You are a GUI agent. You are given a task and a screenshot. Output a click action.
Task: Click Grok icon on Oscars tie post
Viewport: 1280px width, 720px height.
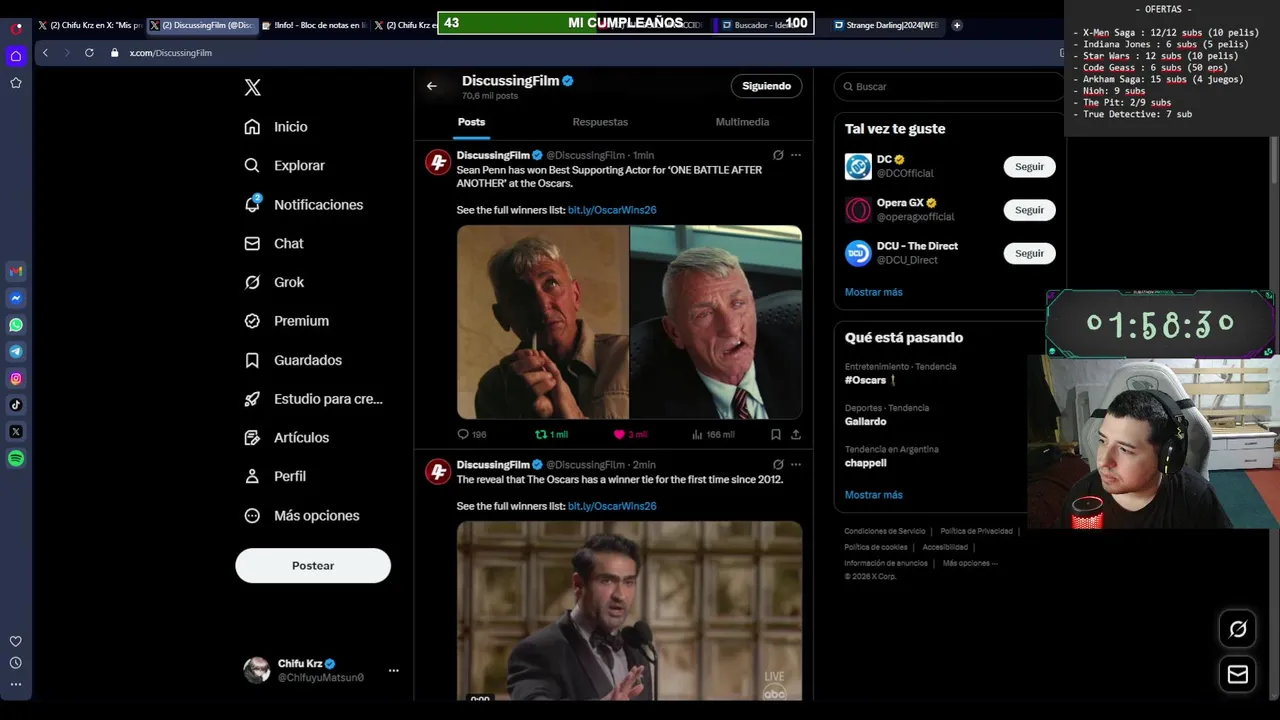pos(778,465)
